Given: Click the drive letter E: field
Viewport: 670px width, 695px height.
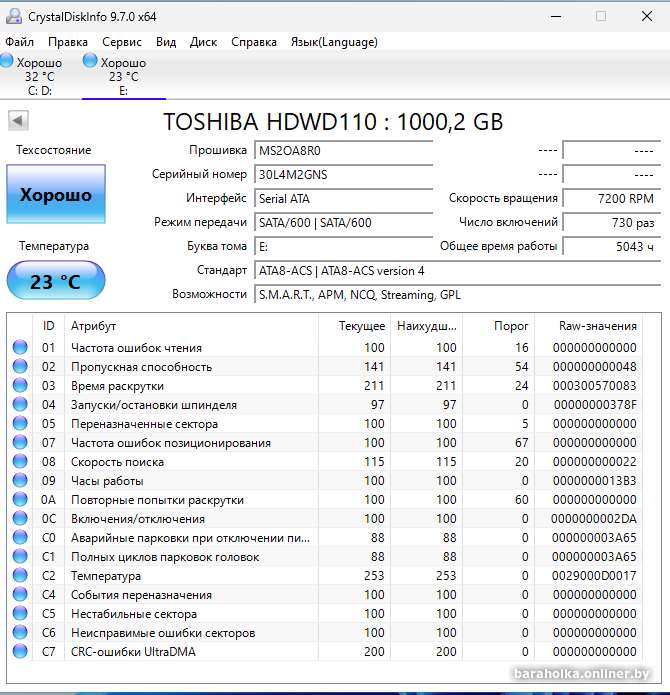Looking at the screenshot, I should tap(343, 246).
